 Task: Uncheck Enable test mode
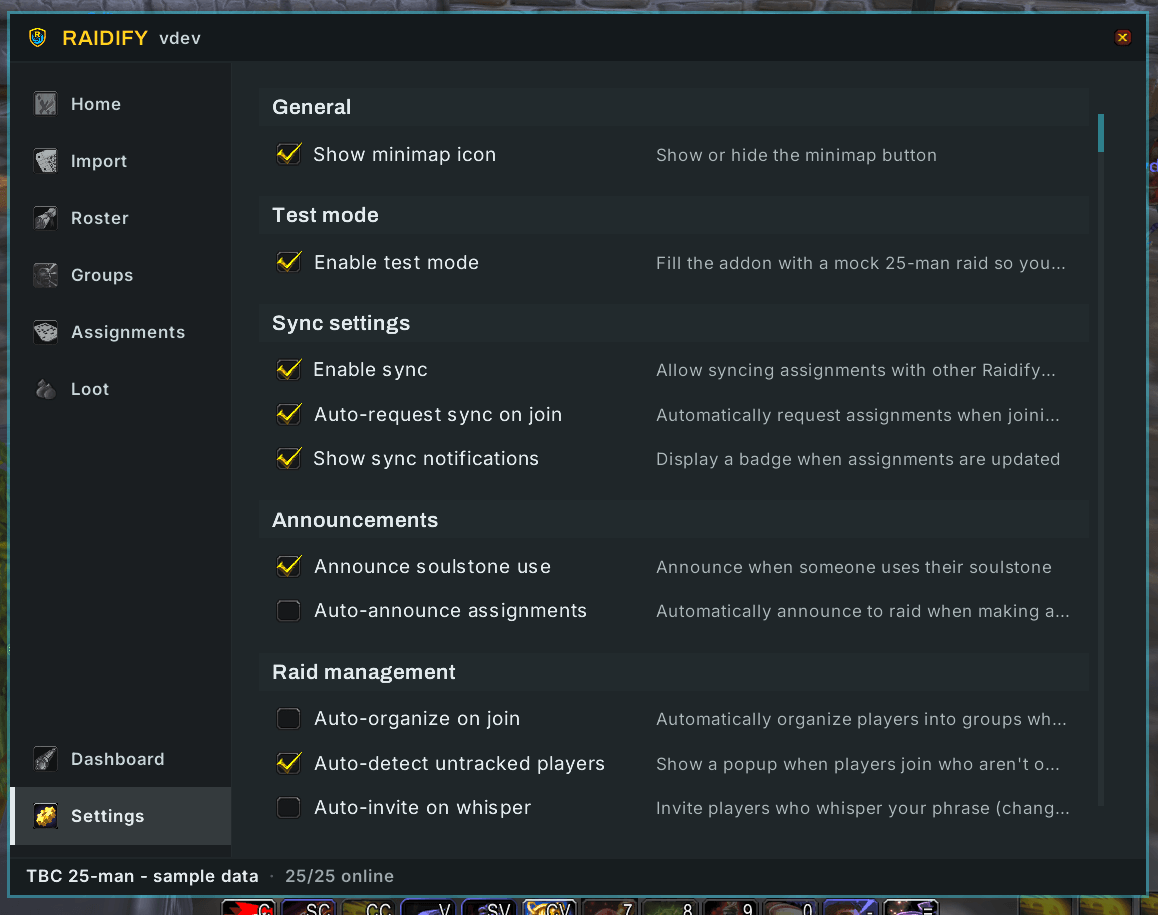pyautogui.click(x=288, y=262)
